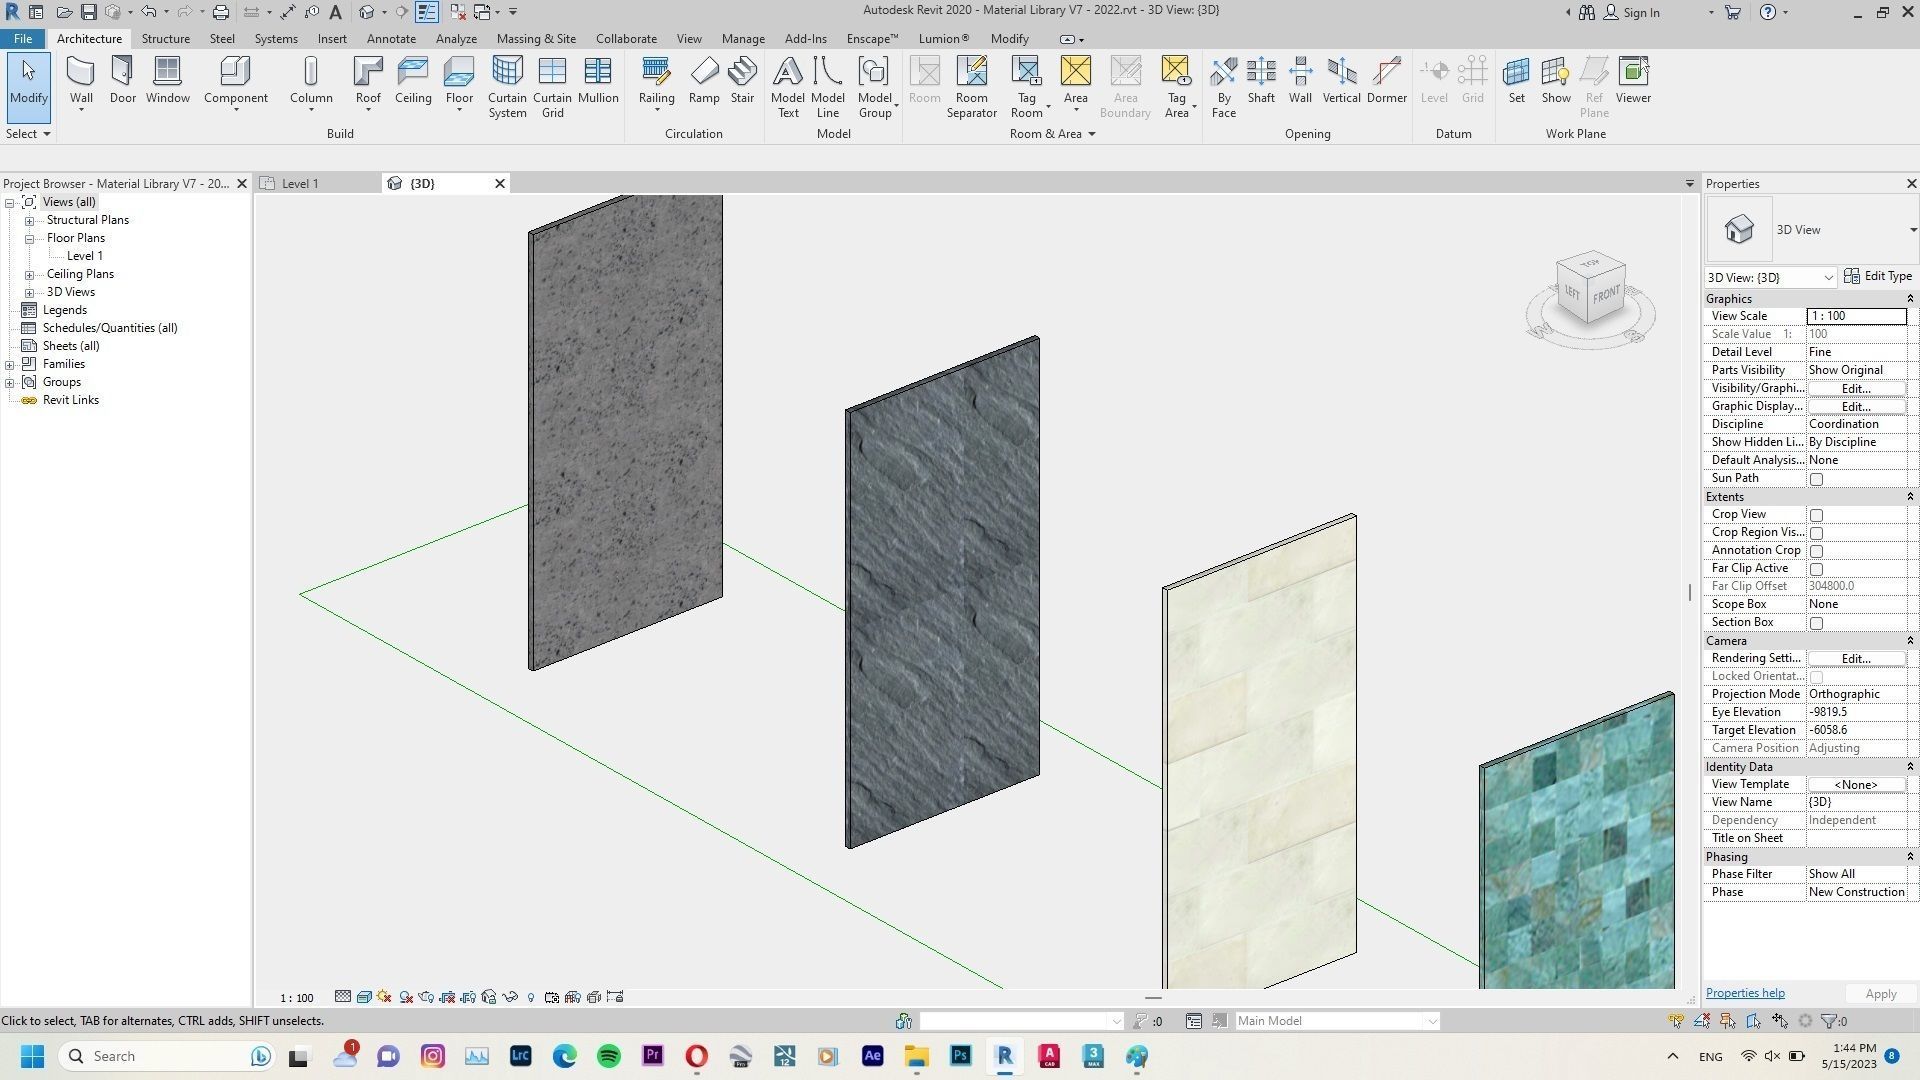Launch the Revit taskbar icon
Viewport: 1920px width, 1080px height.
(x=1004, y=1056)
